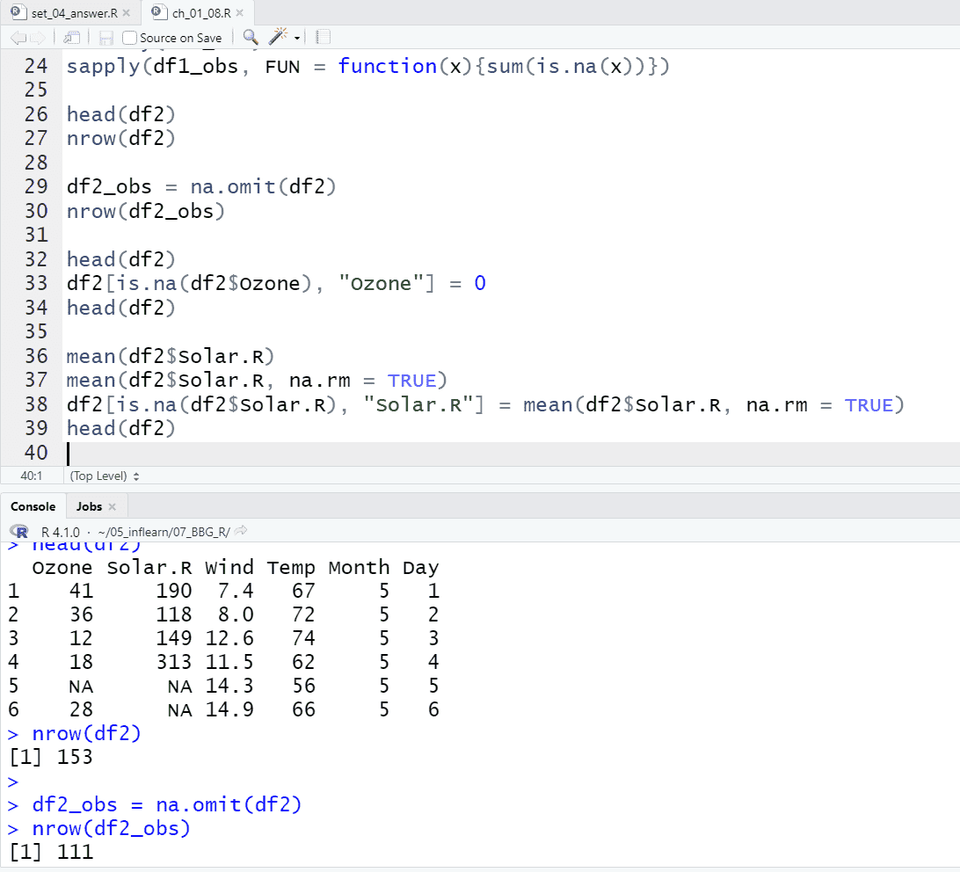The image size is (960, 872).
Task: Click cursor position indicator 40:1
Action: pos(31,476)
